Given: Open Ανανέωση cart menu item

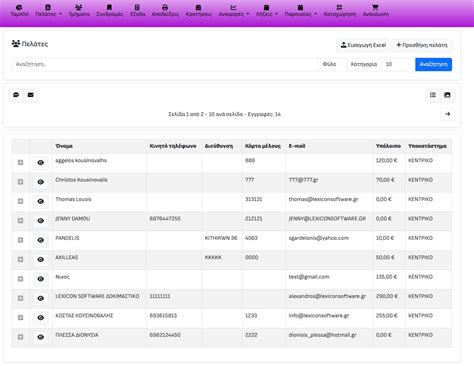Looking at the screenshot, I should coord(375,11).
